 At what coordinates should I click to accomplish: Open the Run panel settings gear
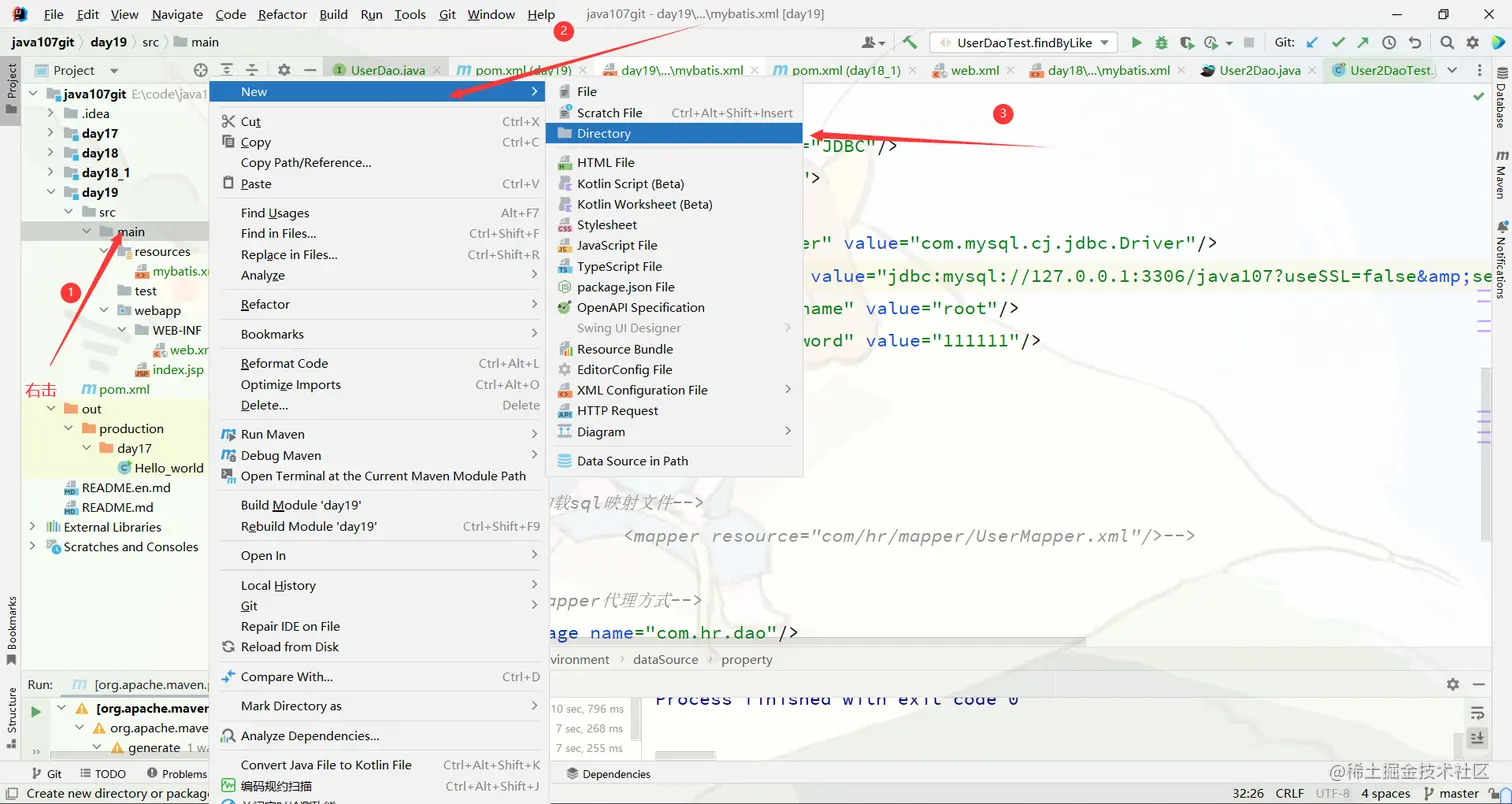(1453, 684)
